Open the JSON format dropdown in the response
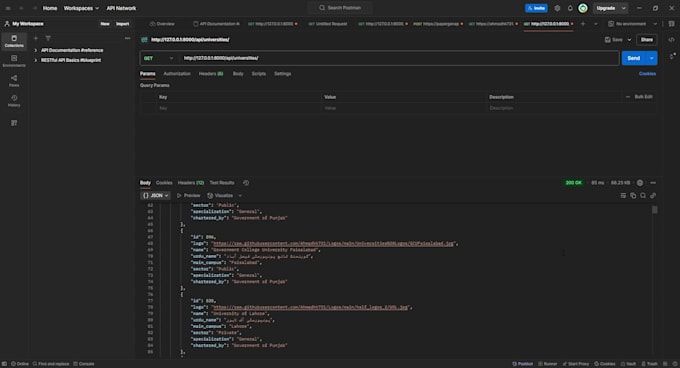The height and width of the screenshot is (368, 680). pyautogui.click(x=156, y=196)
